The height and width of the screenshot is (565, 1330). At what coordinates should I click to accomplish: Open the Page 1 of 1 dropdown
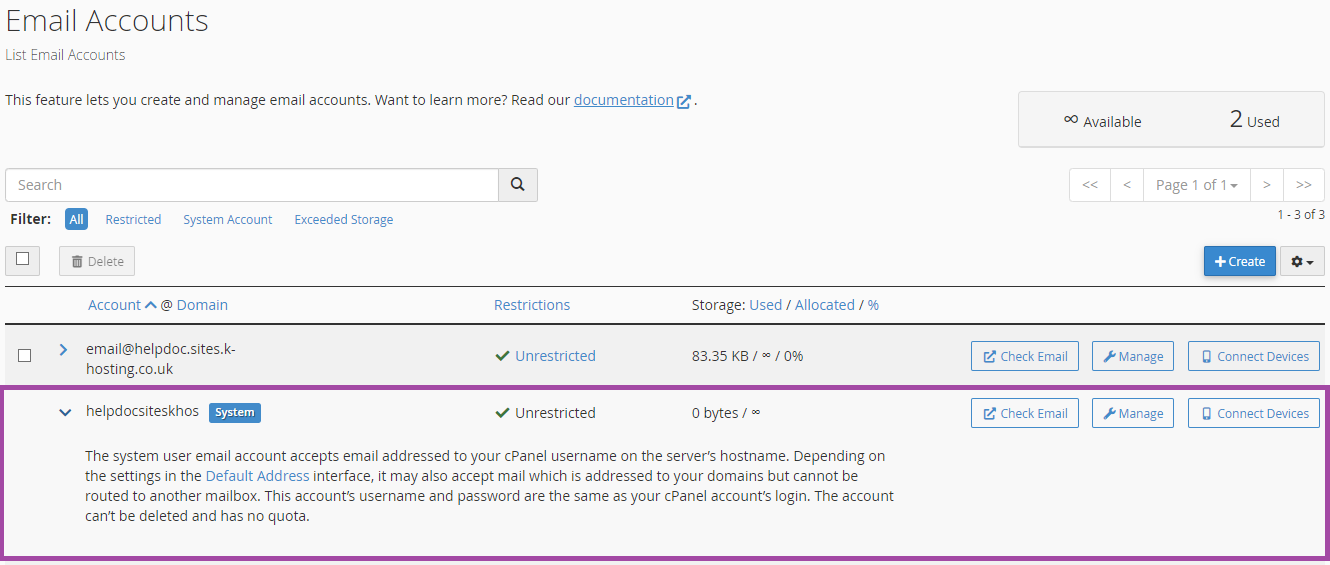click(x=1197, y=185)
